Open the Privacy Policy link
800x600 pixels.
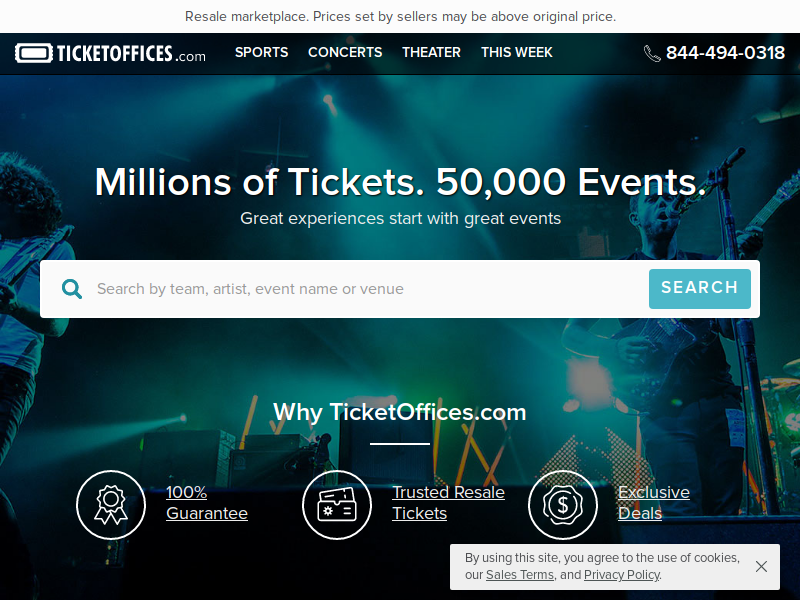coord(621,575)
